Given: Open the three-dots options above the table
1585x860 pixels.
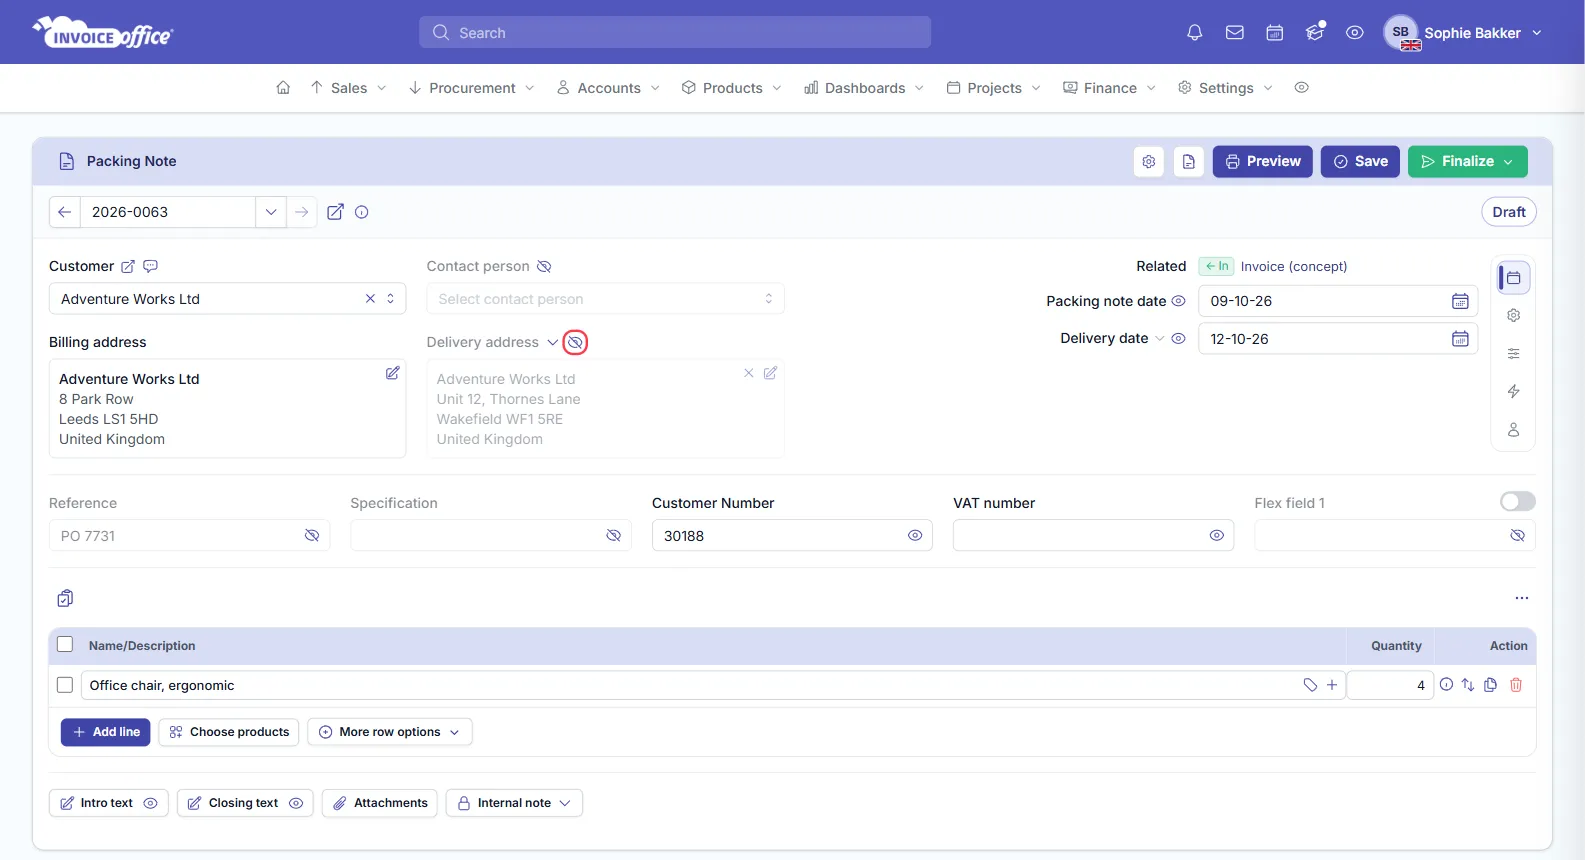Looking at the screenshot, I should [1522, 598].
